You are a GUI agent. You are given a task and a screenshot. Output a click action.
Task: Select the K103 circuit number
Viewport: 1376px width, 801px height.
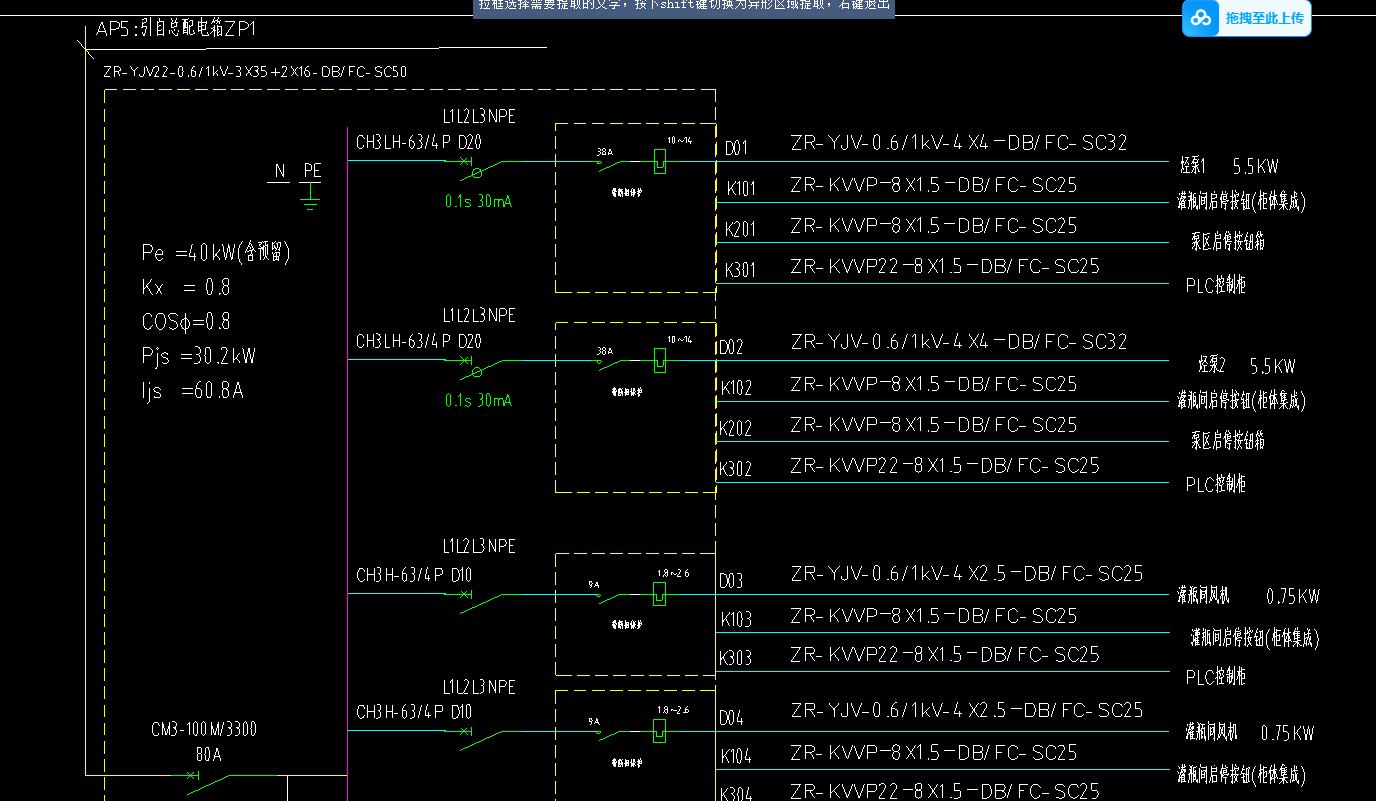(x=737, y=620)
